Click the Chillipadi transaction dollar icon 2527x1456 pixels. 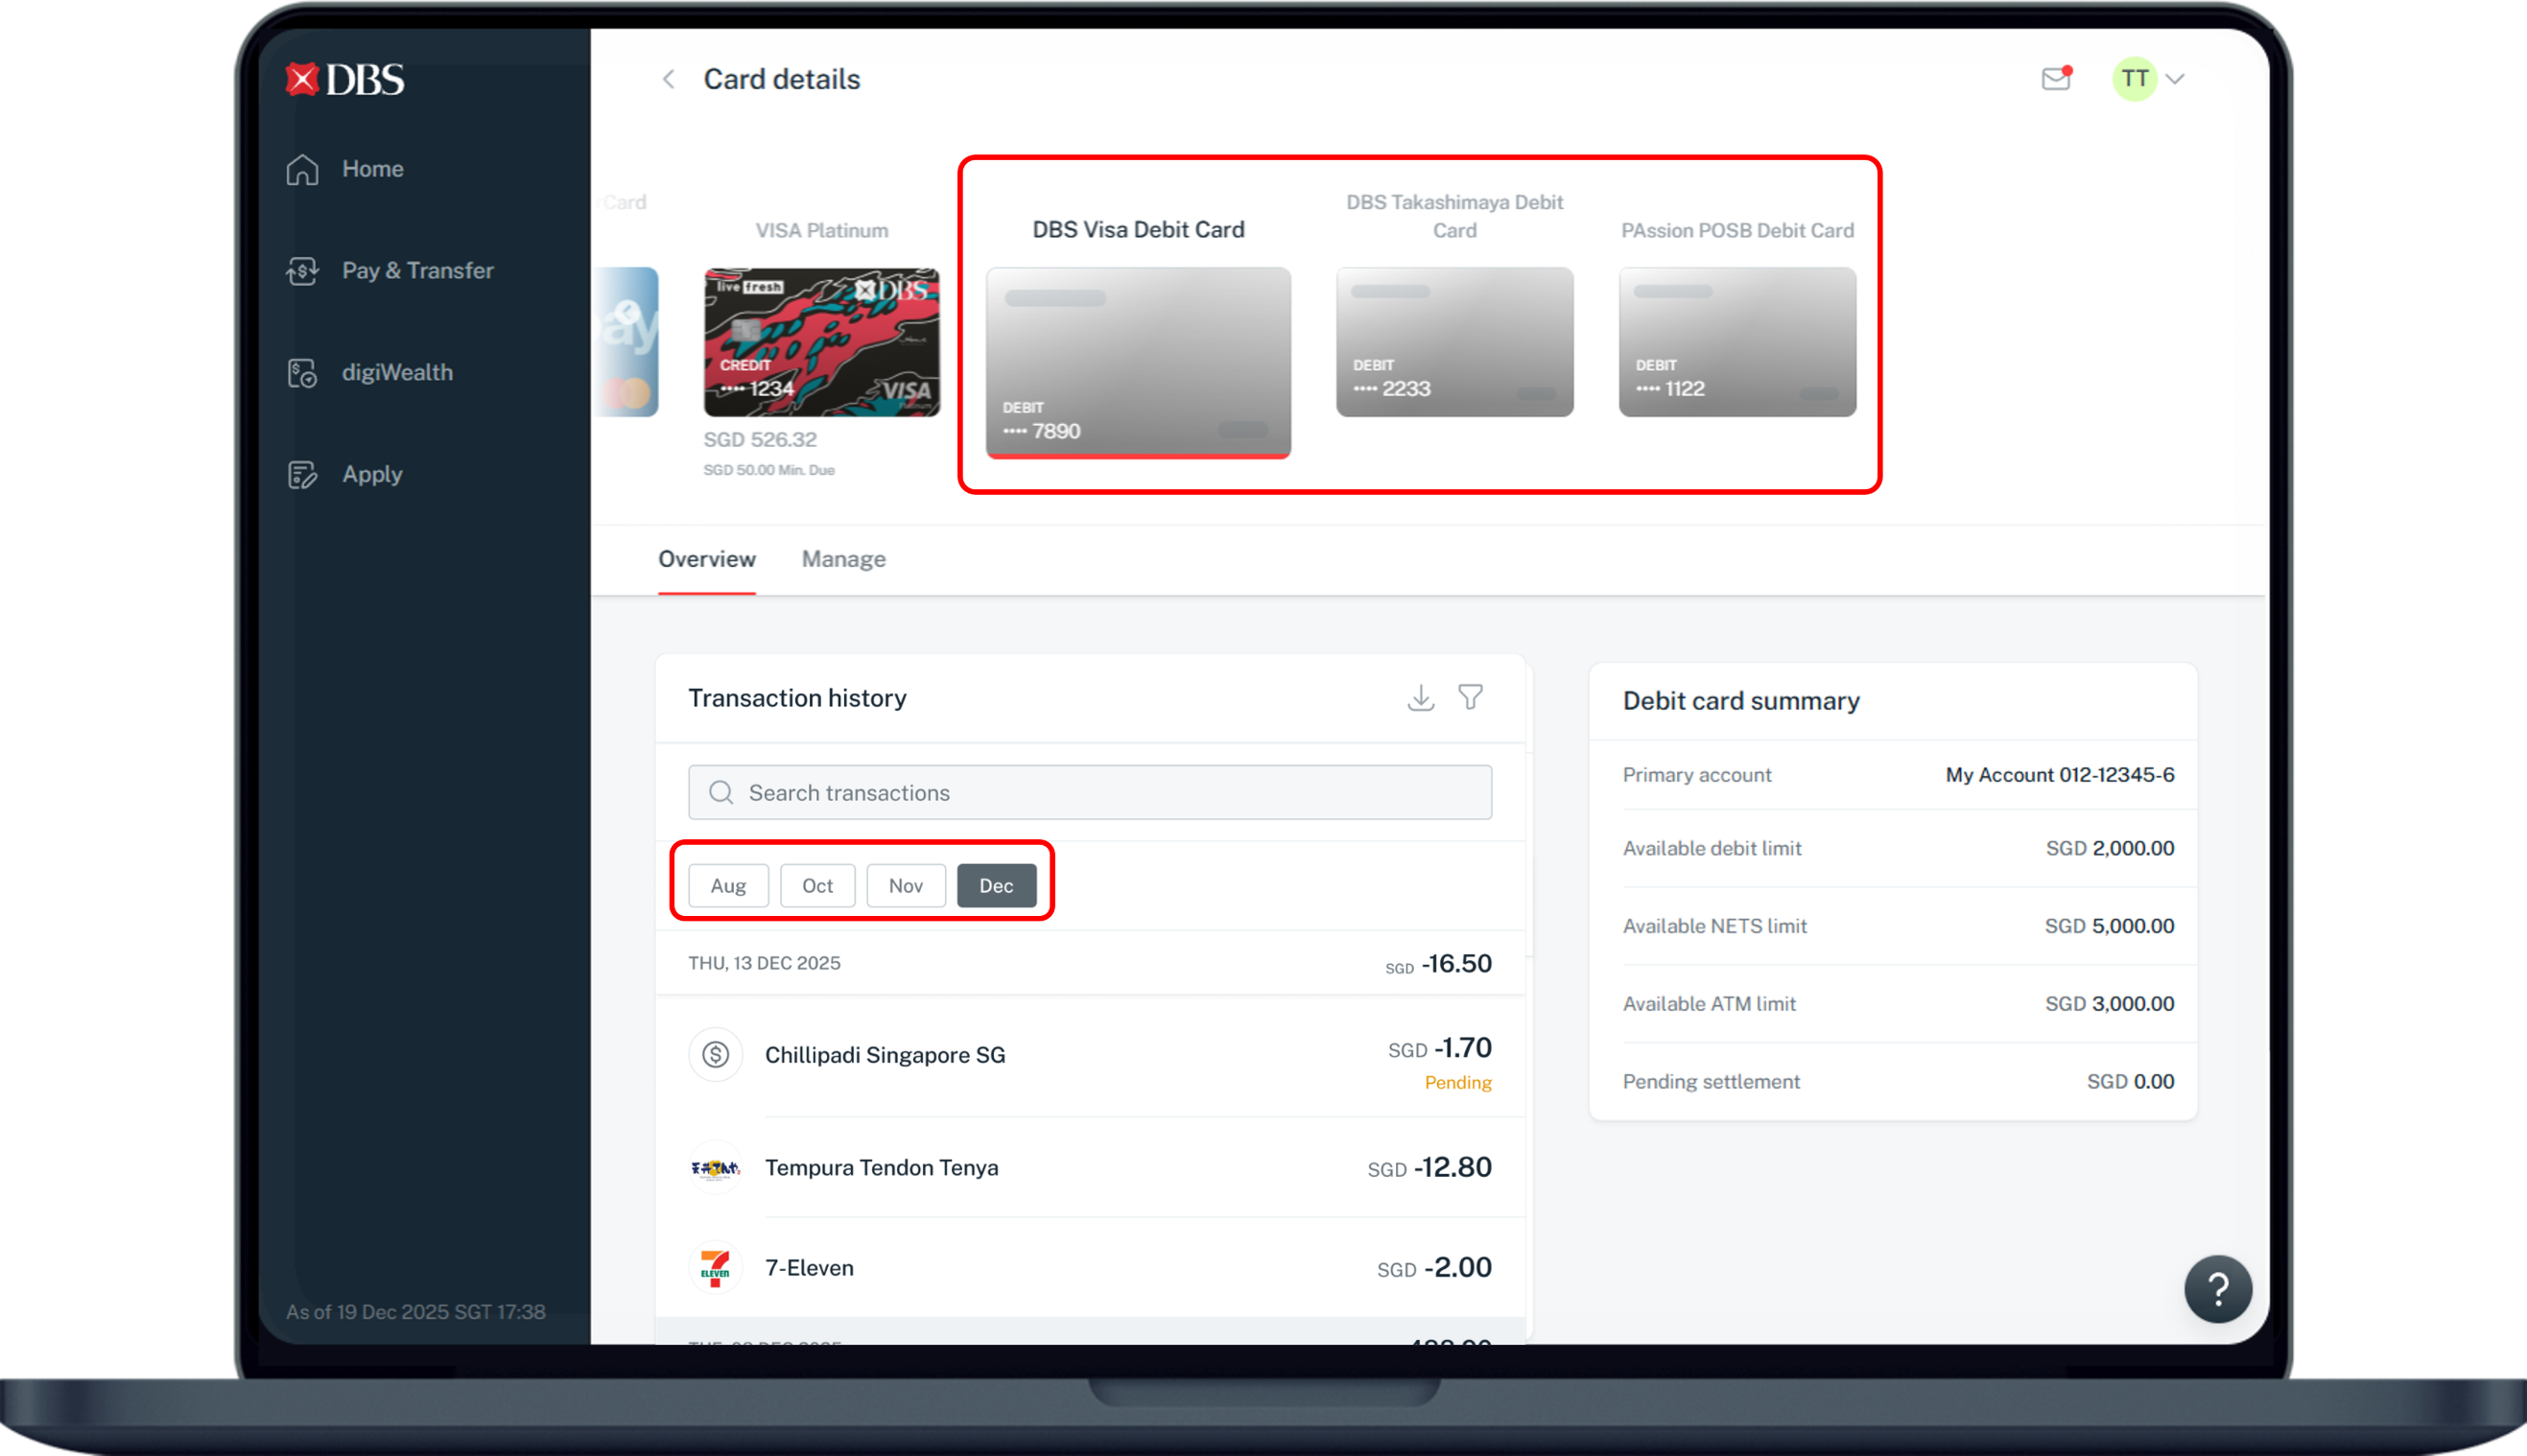715,1054
